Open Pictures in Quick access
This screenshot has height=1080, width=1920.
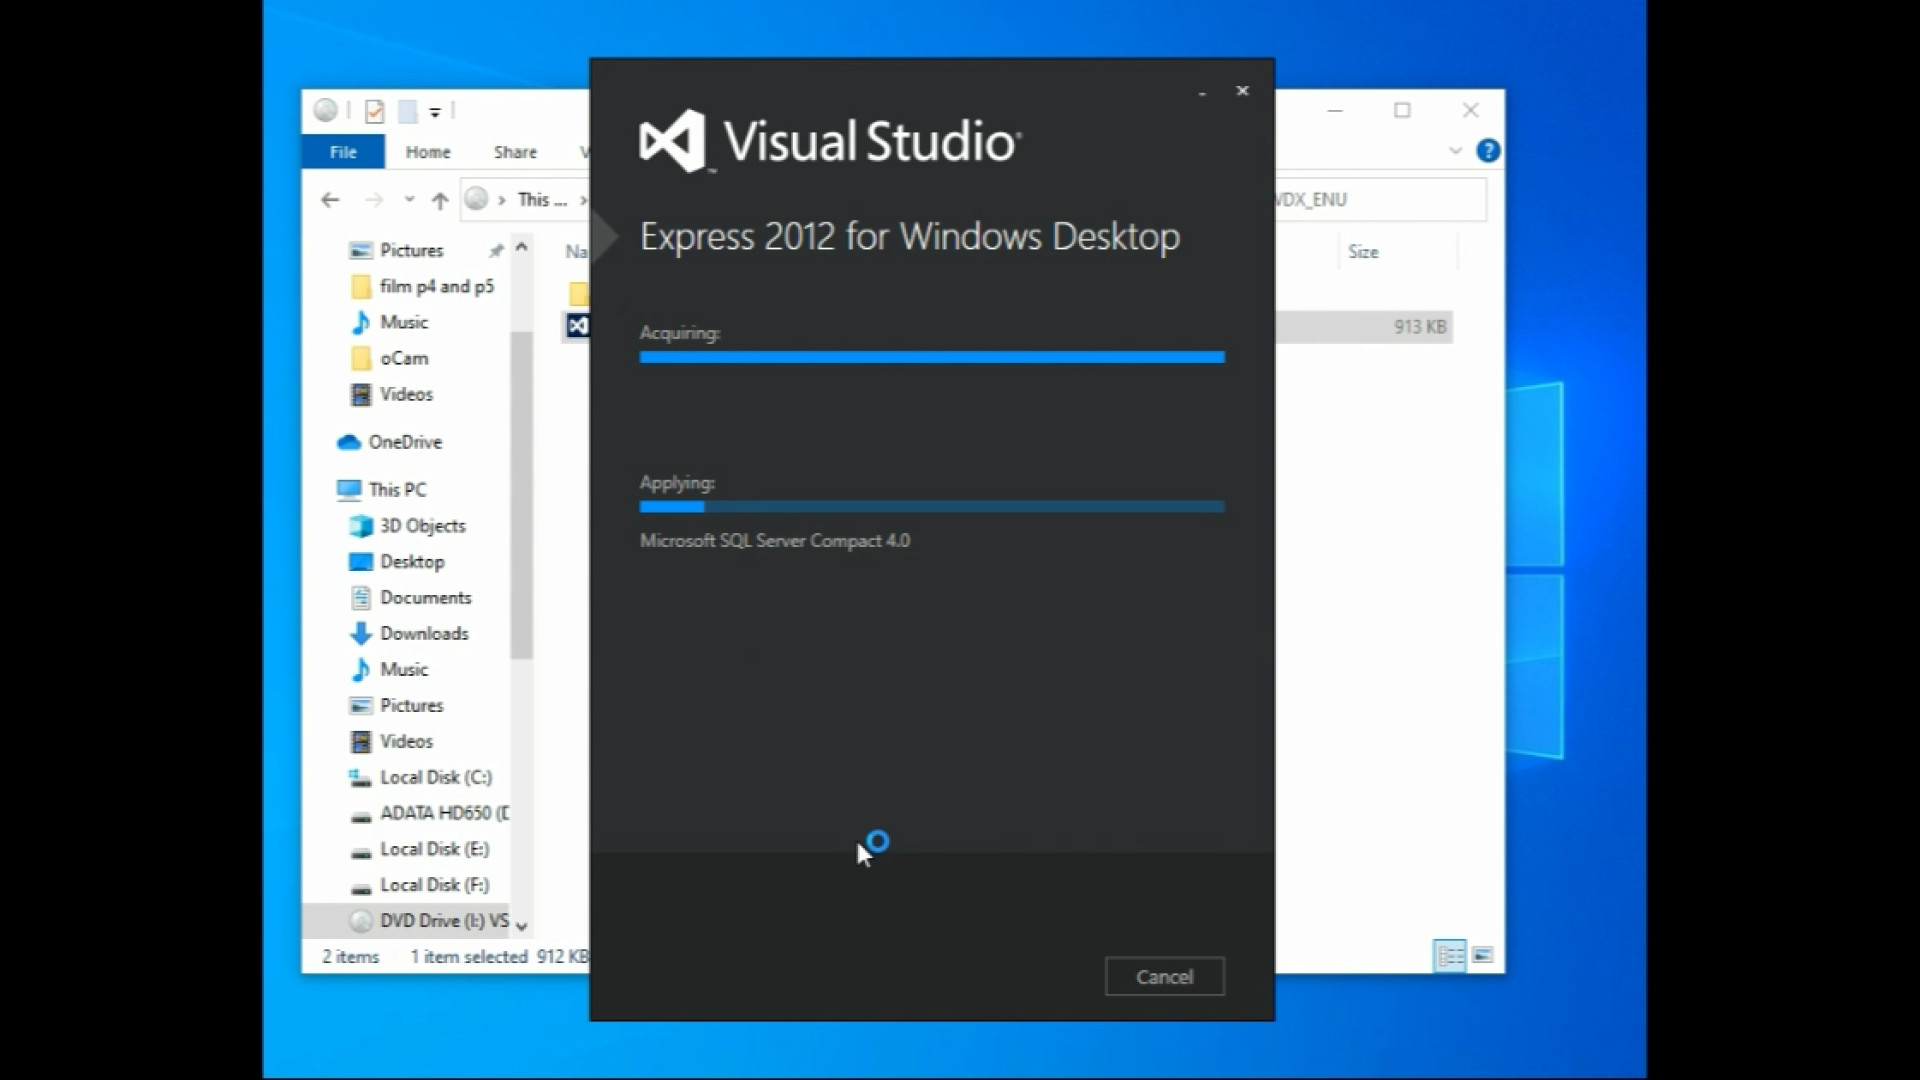pyautogui.click(x=411, y=250)
